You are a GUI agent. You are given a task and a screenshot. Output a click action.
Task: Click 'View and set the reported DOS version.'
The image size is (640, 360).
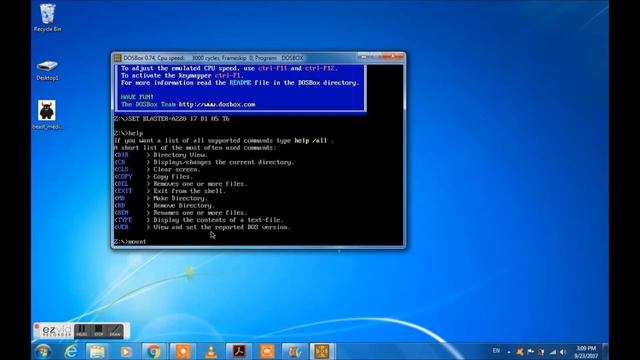tap(222, 227)
